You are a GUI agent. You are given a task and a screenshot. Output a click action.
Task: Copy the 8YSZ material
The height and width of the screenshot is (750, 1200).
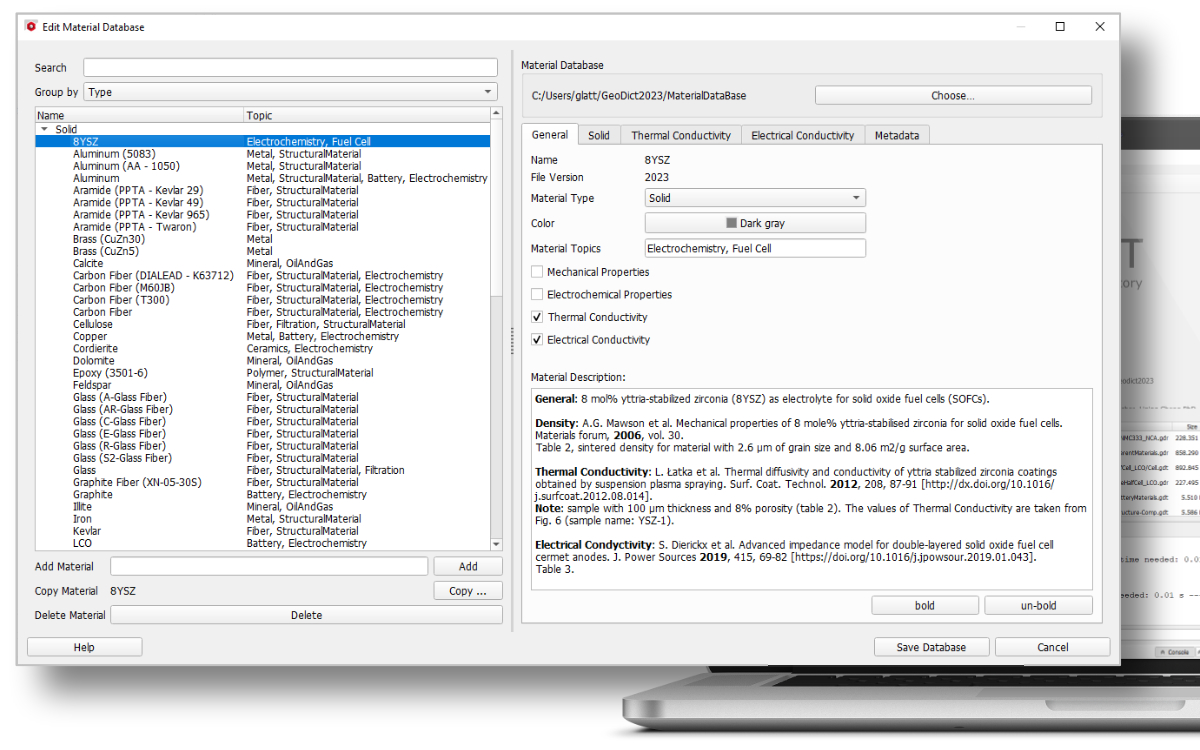click(468, 590)
